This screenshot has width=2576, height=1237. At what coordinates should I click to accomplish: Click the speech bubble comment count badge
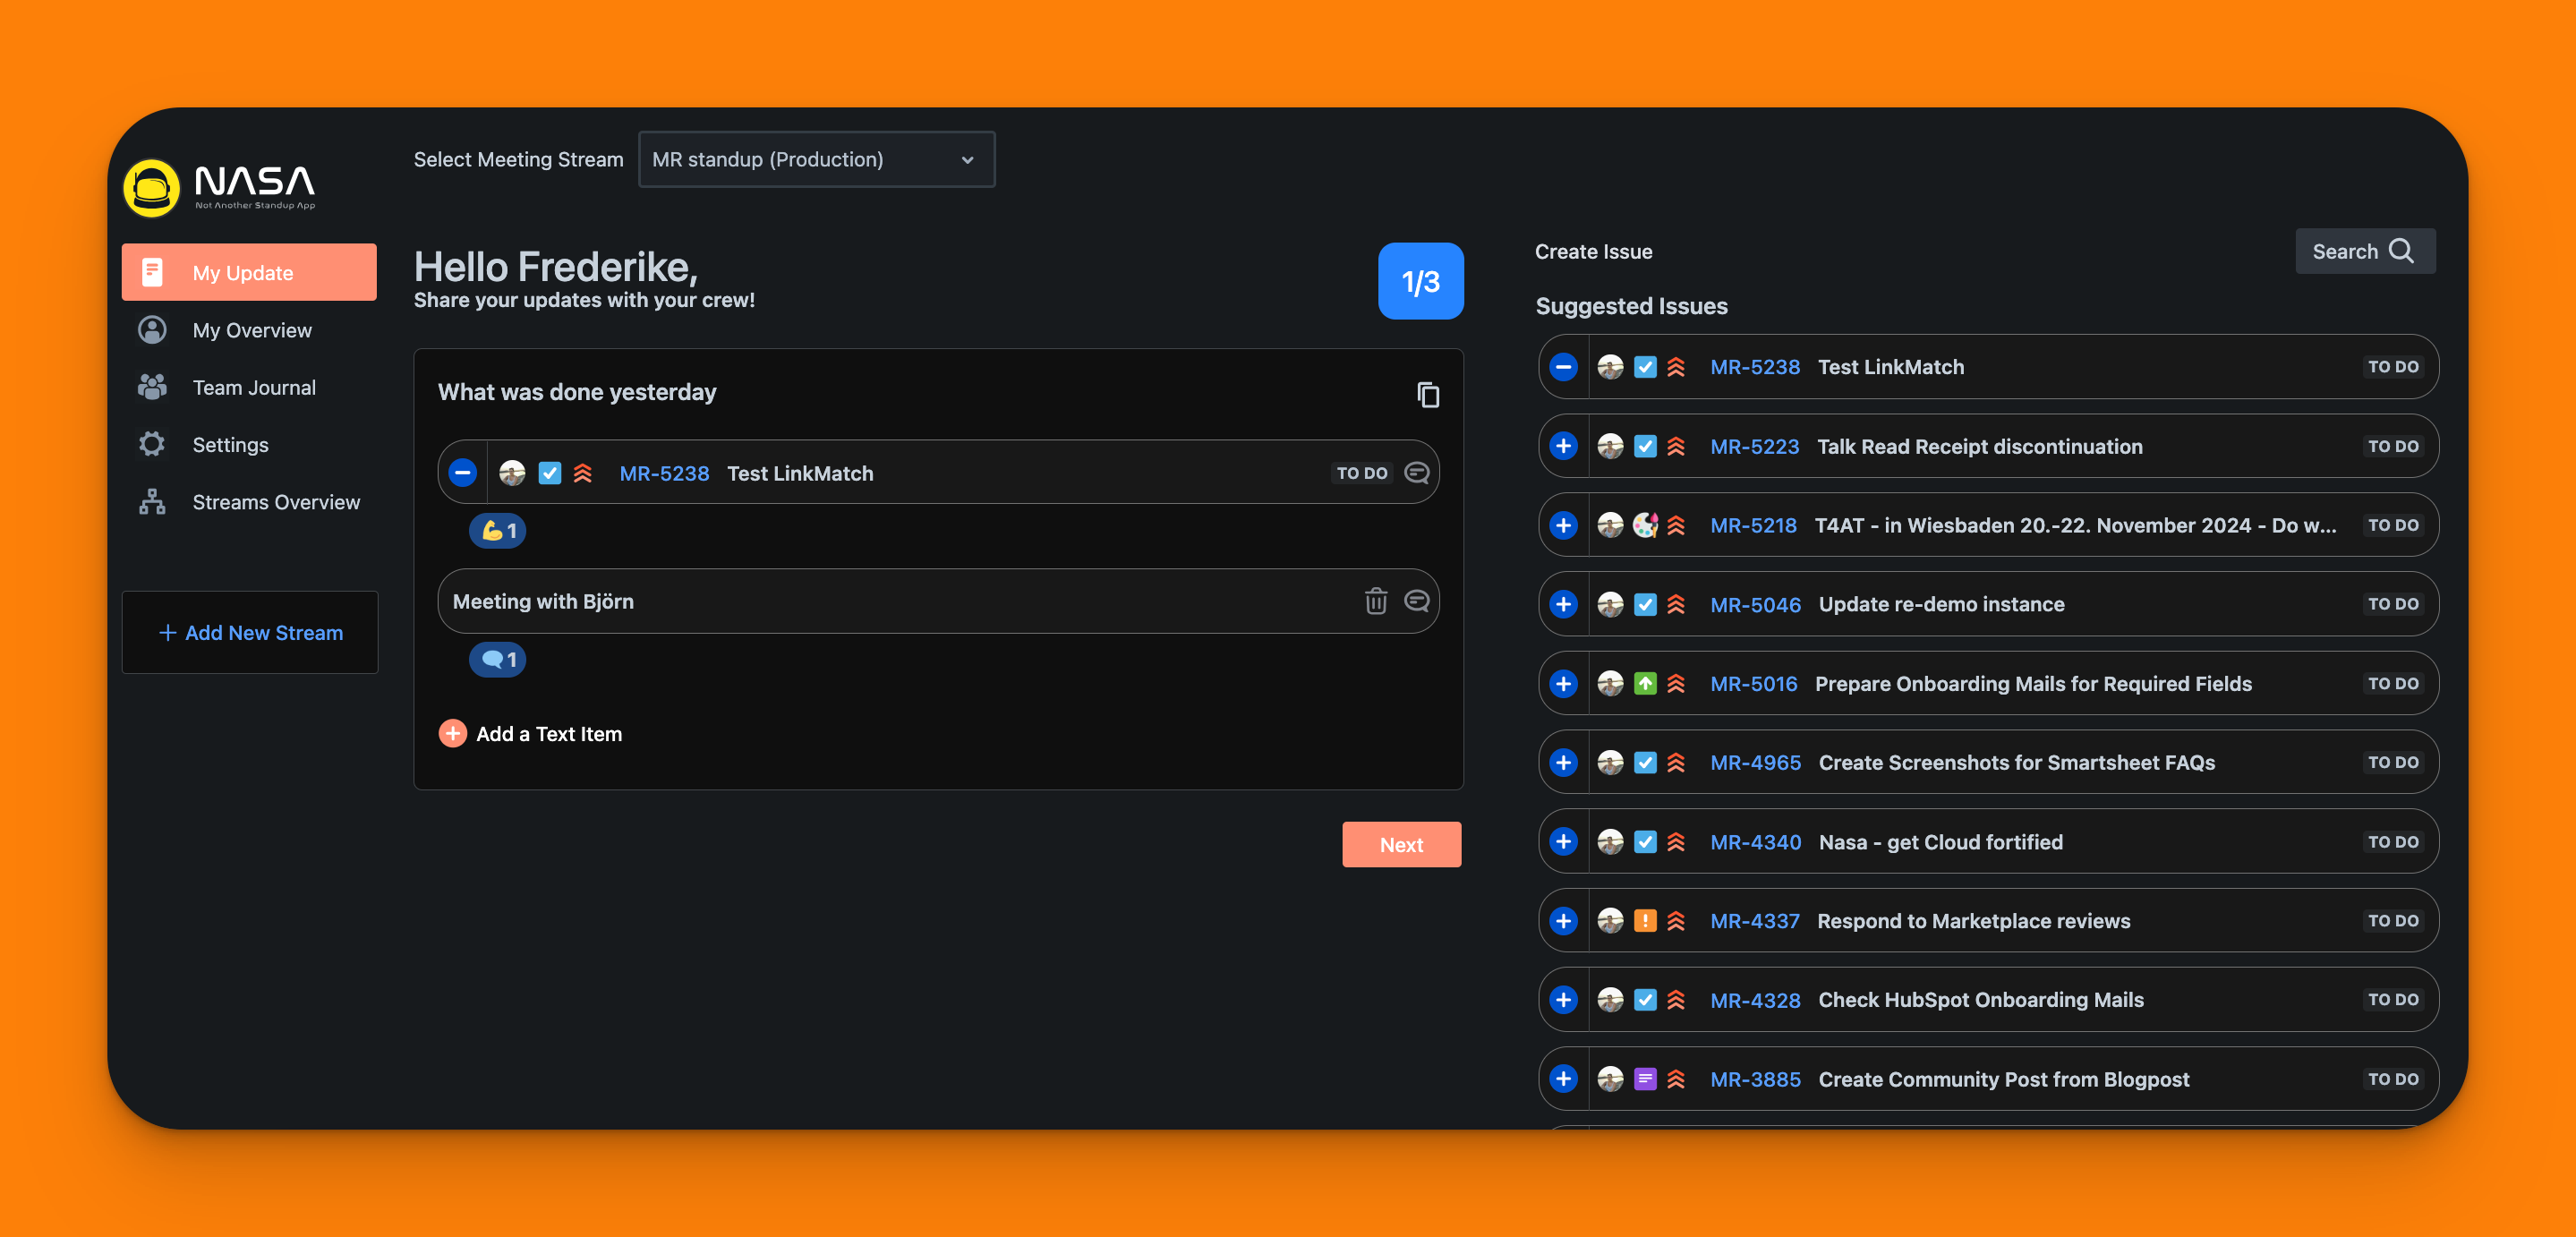[498, 659]
